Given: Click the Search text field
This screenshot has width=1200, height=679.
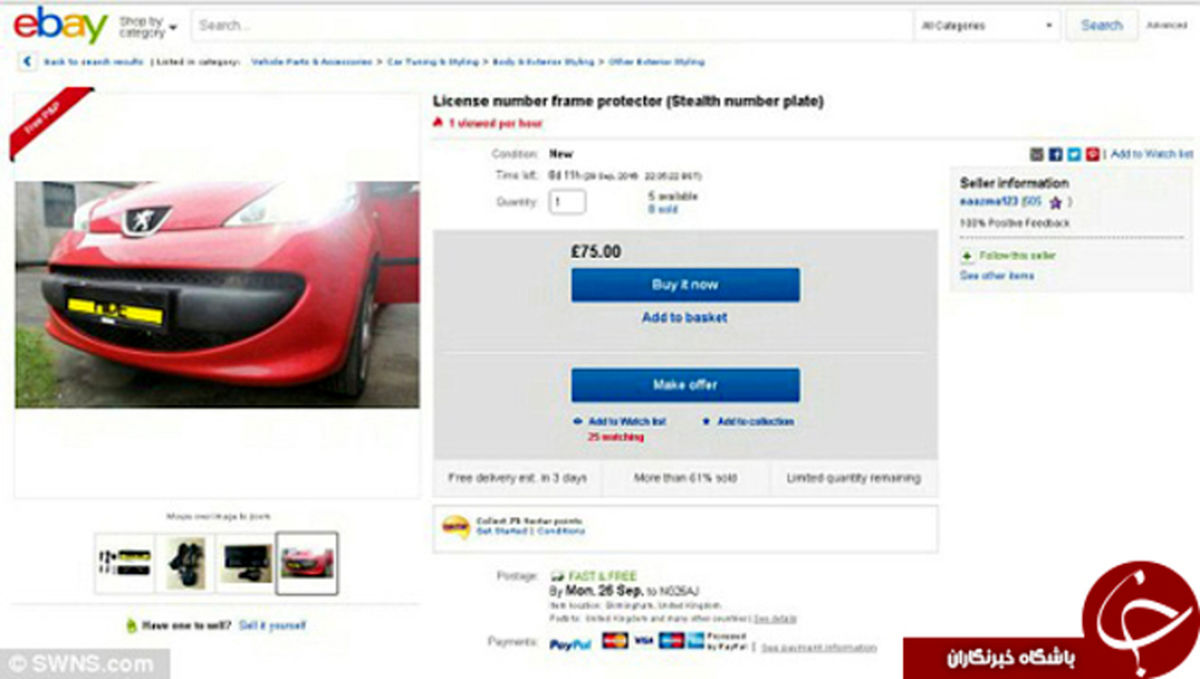Looking at the screenshot, I should pyautogui.click(x=552, y=26).
